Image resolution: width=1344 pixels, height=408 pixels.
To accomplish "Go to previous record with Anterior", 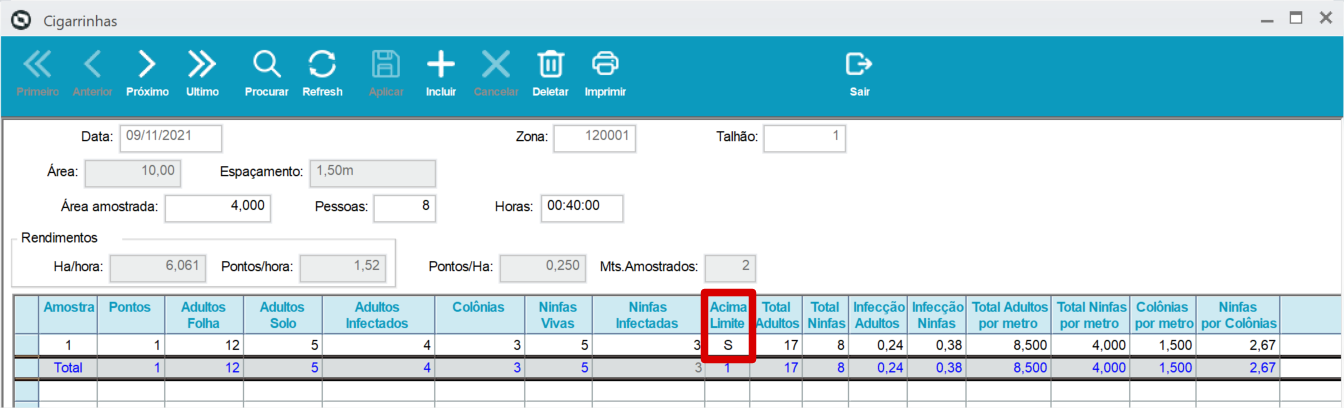I will coord(92,73).
